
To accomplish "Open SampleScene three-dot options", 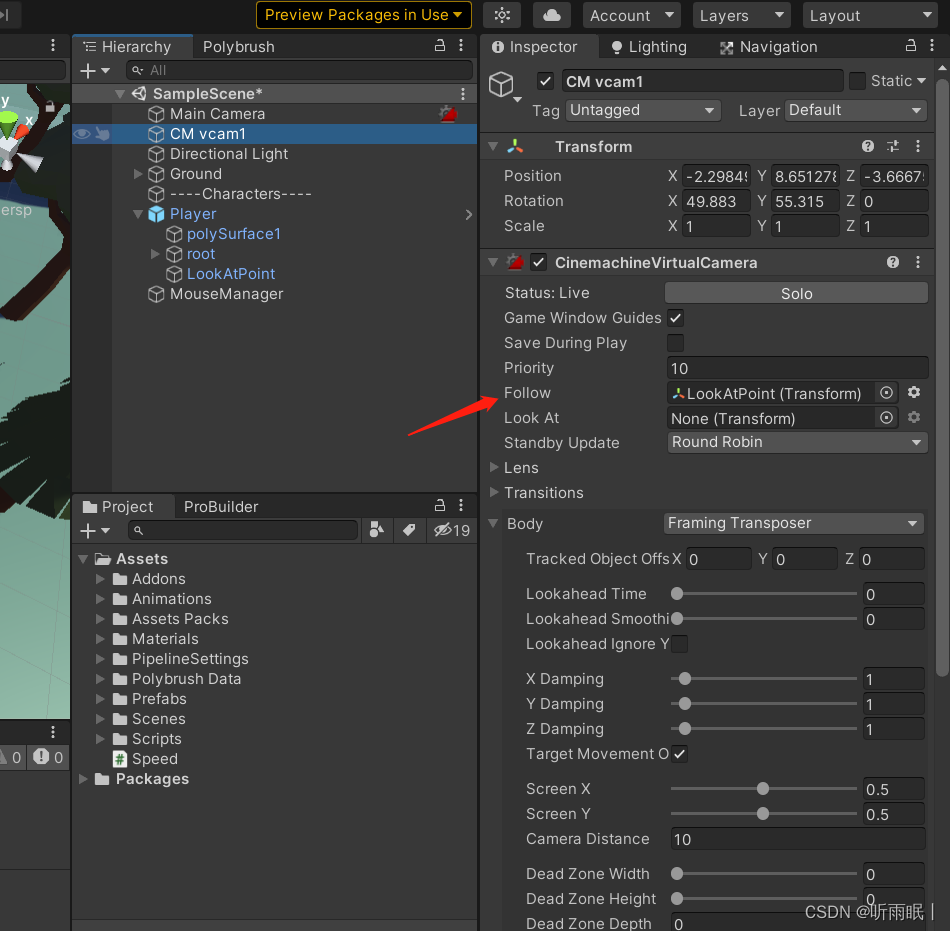I will (x=463, y=94).
